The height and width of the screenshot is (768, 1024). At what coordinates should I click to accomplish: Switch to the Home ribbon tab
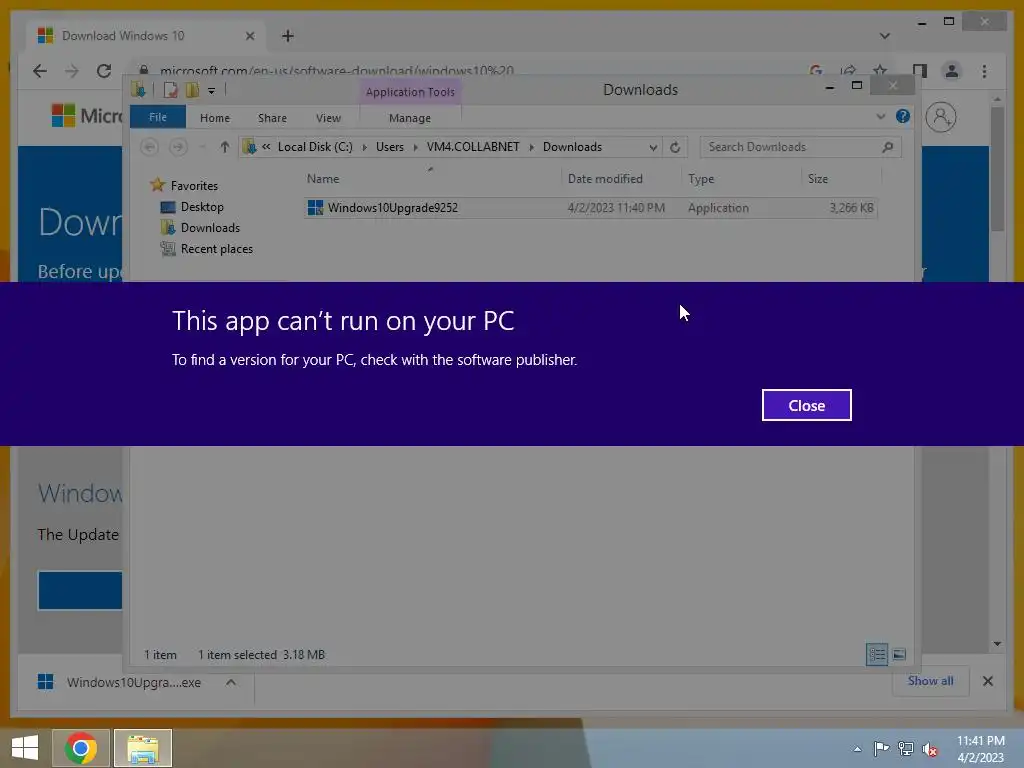(x=215, y=118)
